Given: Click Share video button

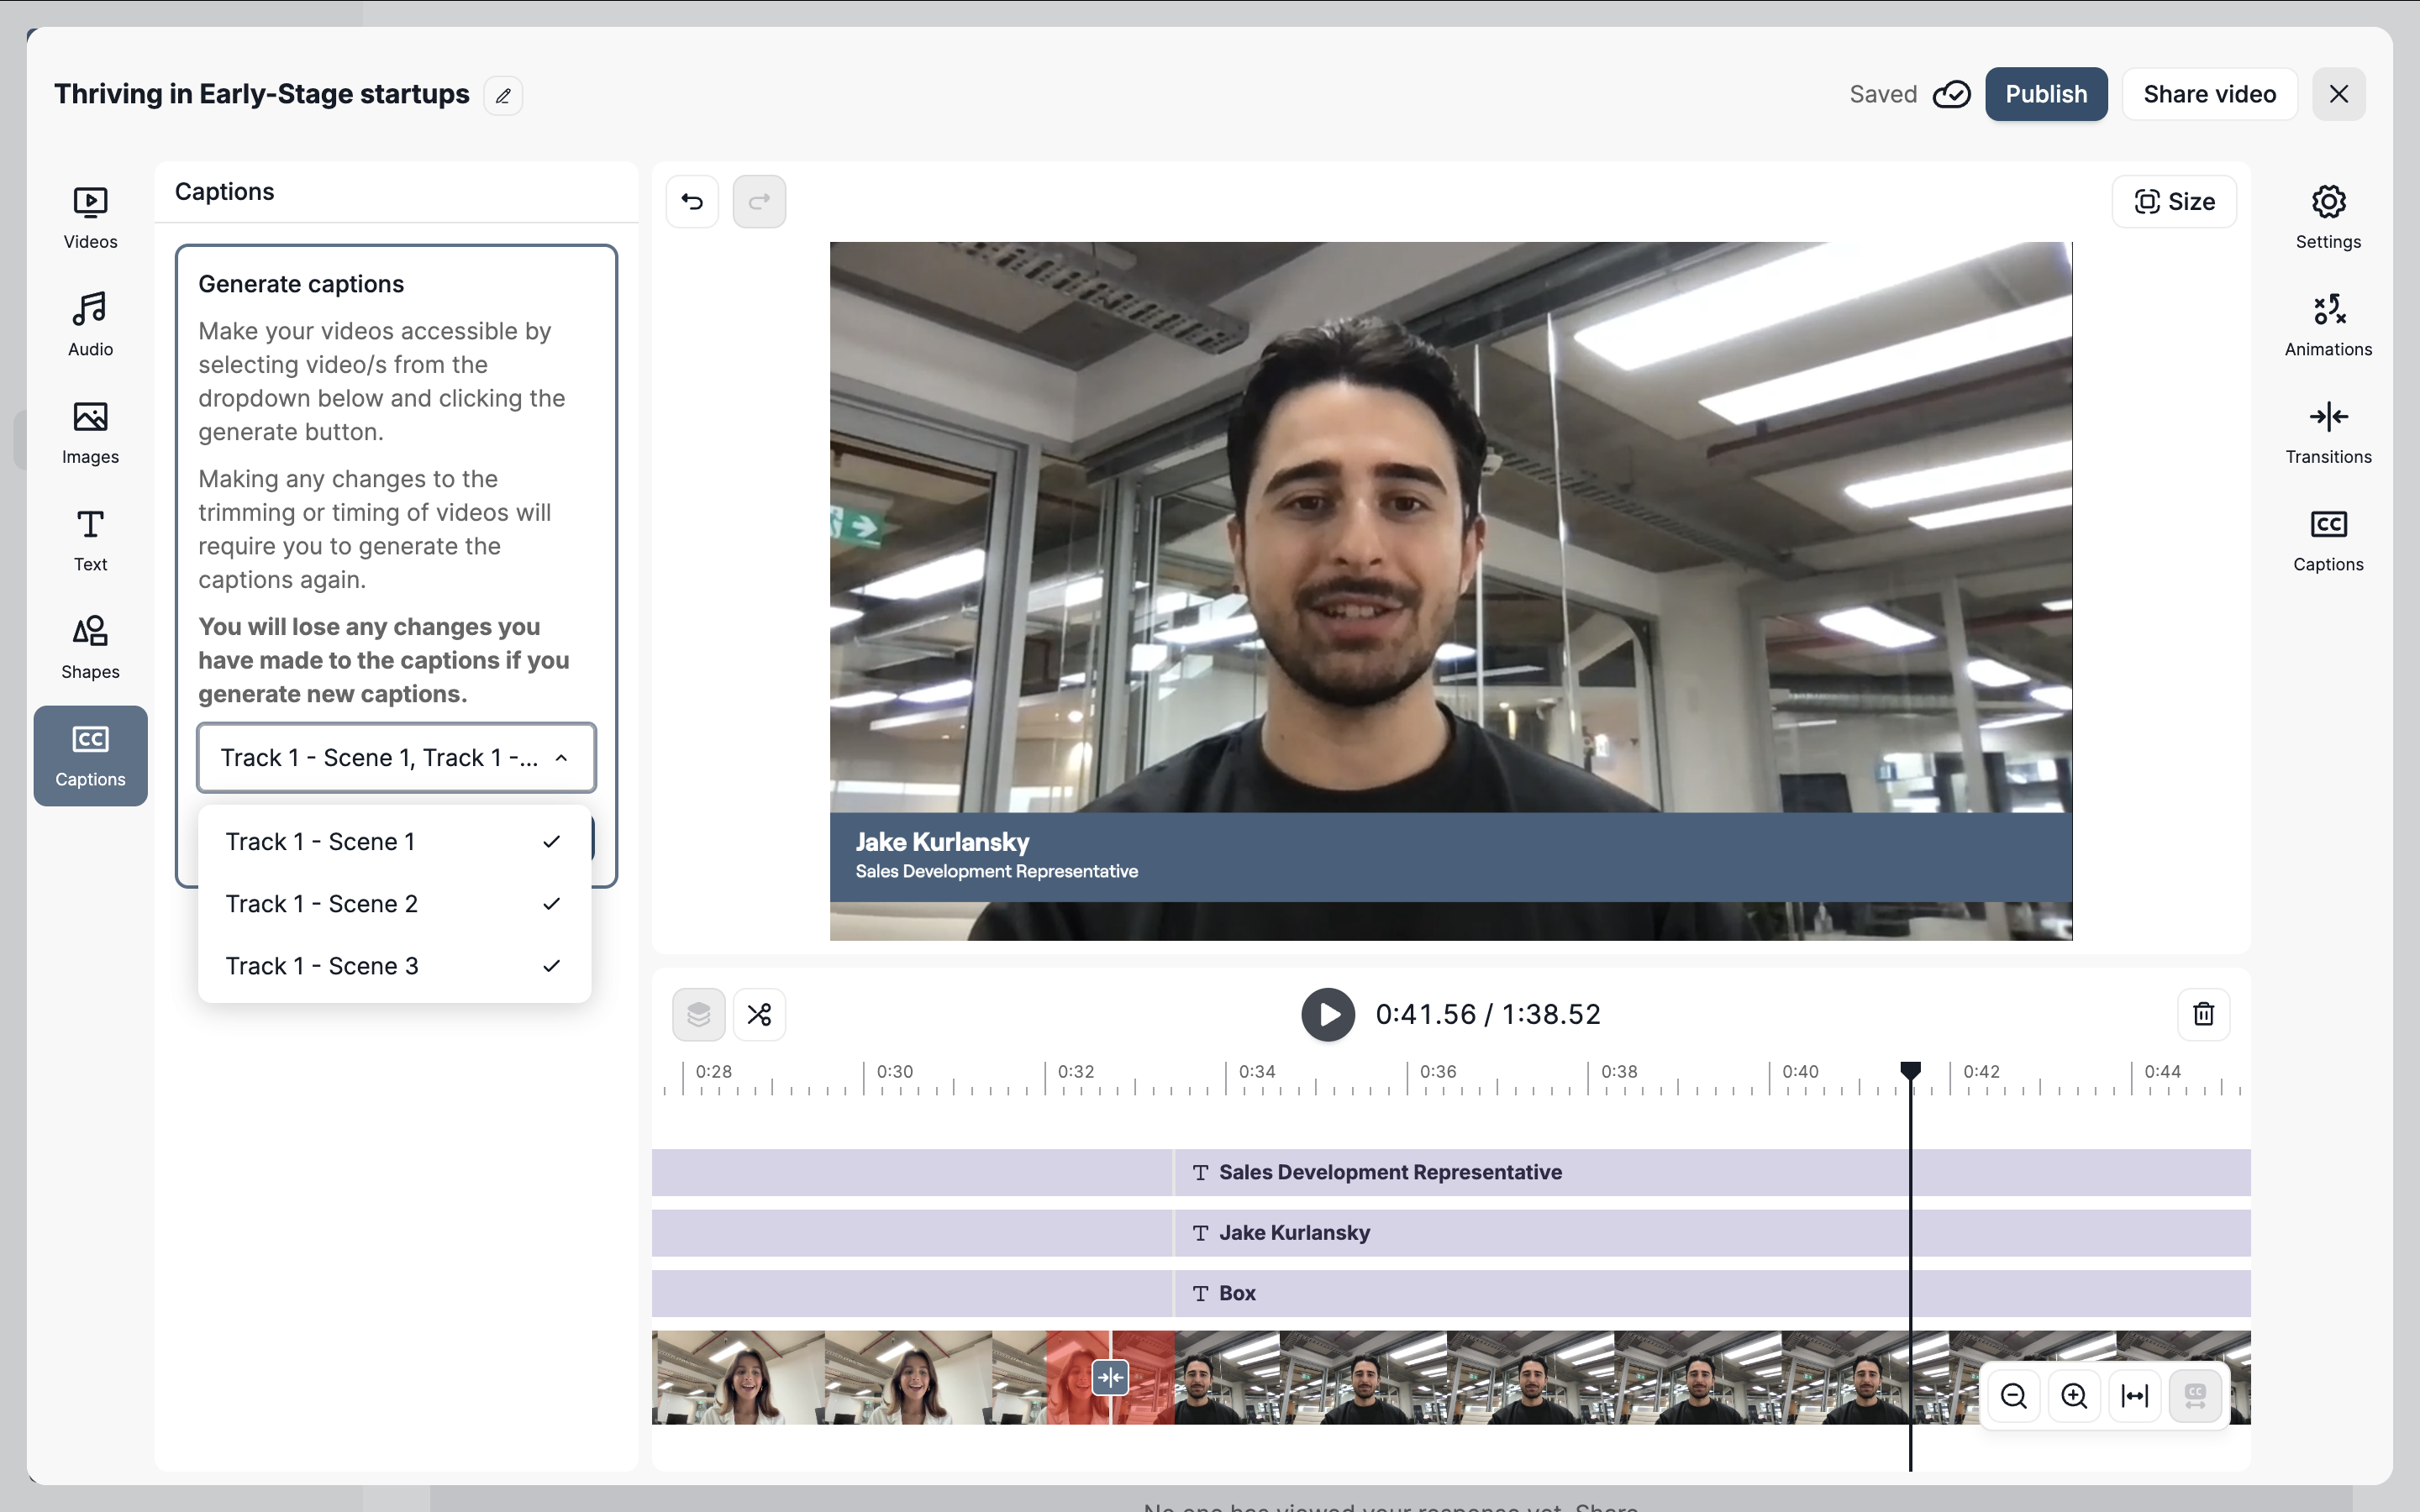Looking at the screenshot, I should [2209, 94].
